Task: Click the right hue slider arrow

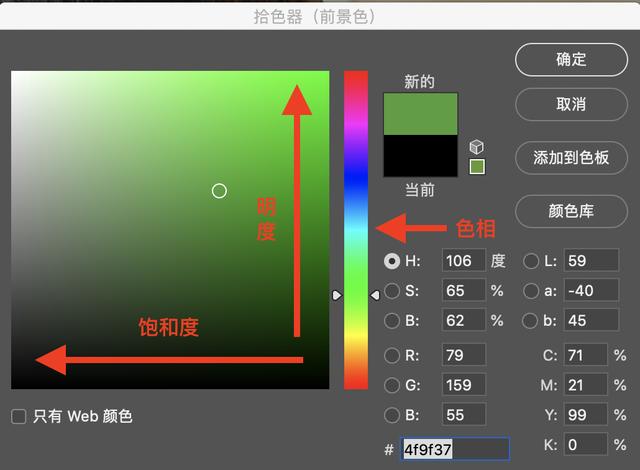Action: click(x=375, y=295)
